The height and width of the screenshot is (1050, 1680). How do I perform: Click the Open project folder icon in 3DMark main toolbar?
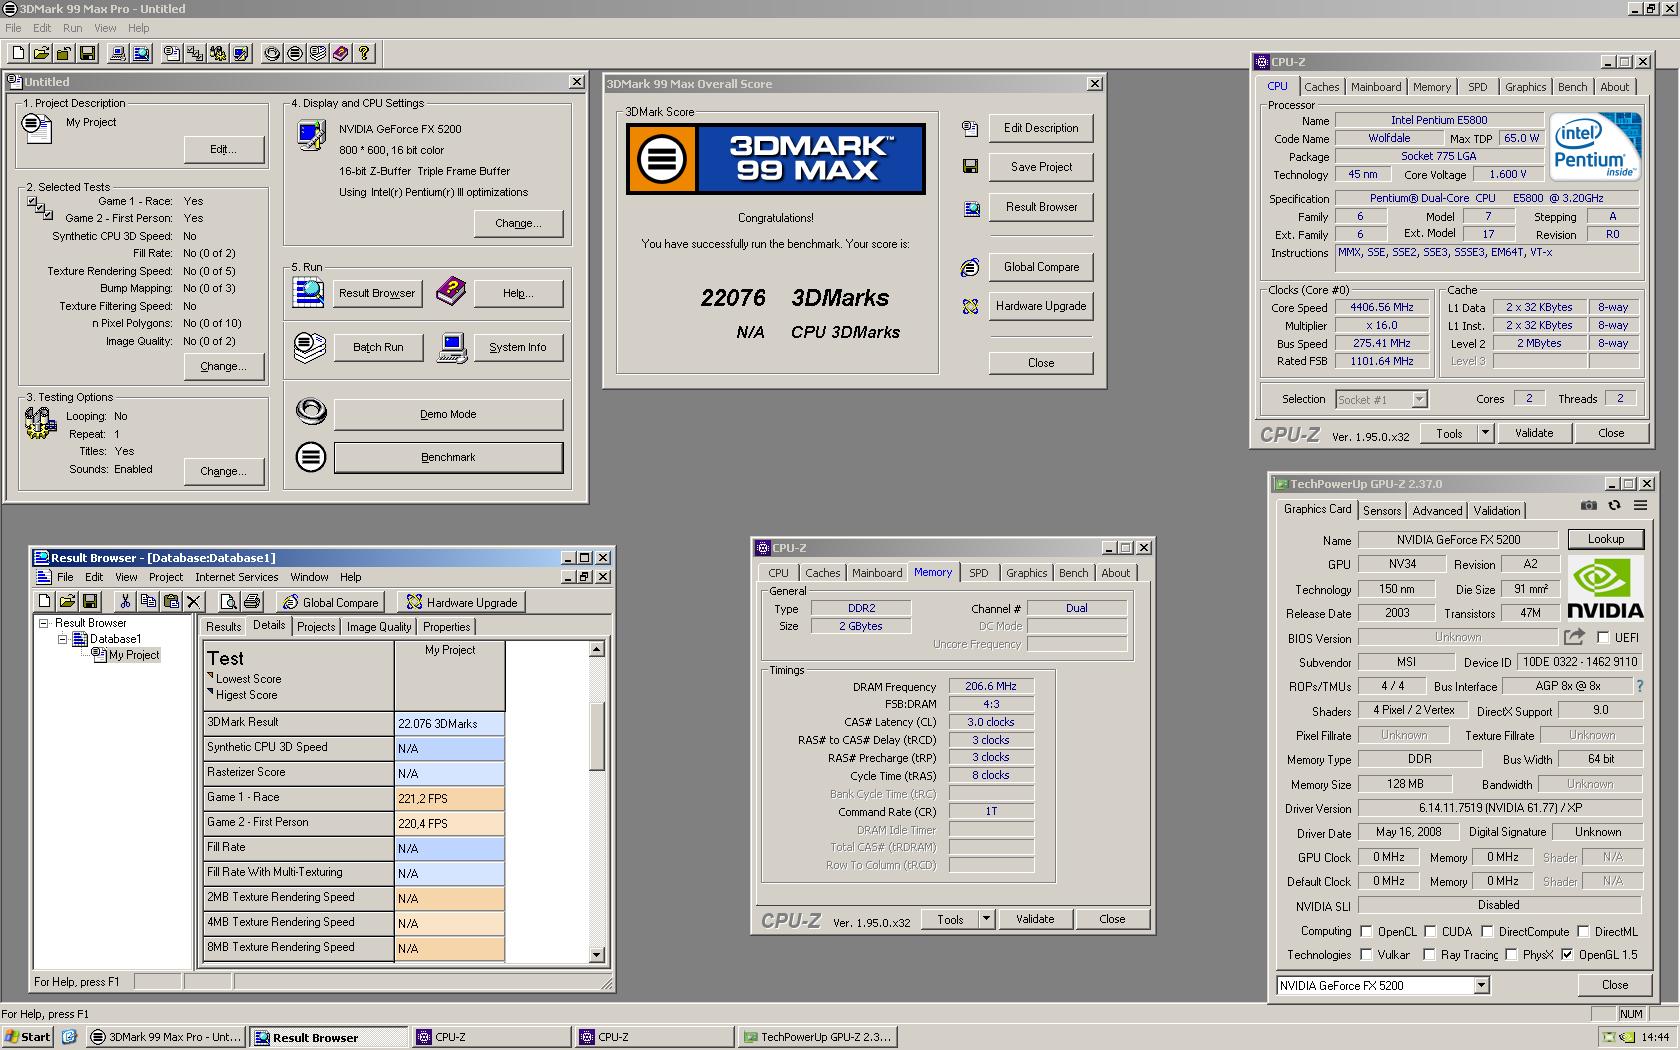[x=41, y=53]
